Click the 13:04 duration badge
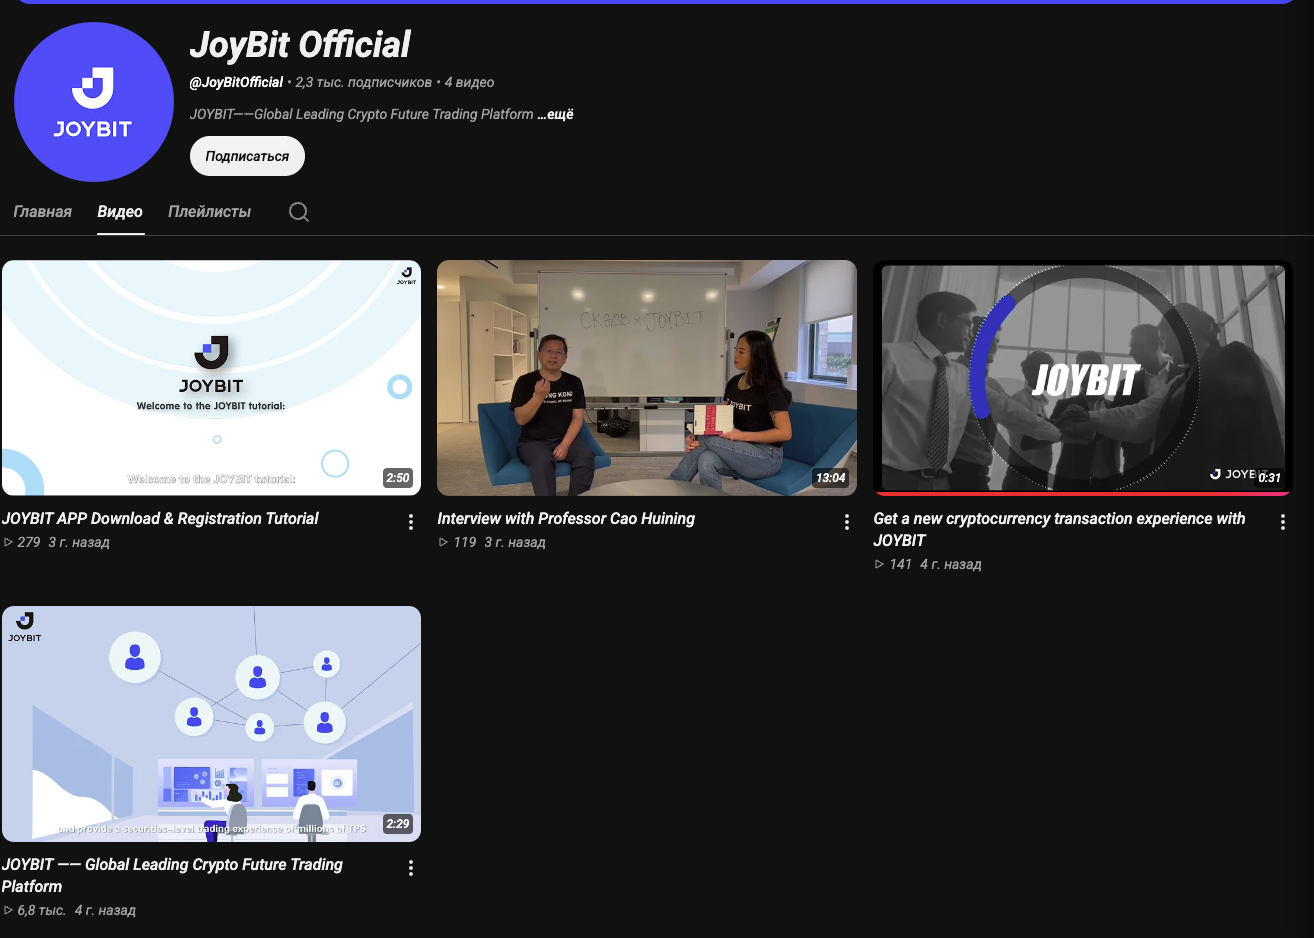This screenshot has width=1314, height=938. pyautogui.click(x=831, y=478)
